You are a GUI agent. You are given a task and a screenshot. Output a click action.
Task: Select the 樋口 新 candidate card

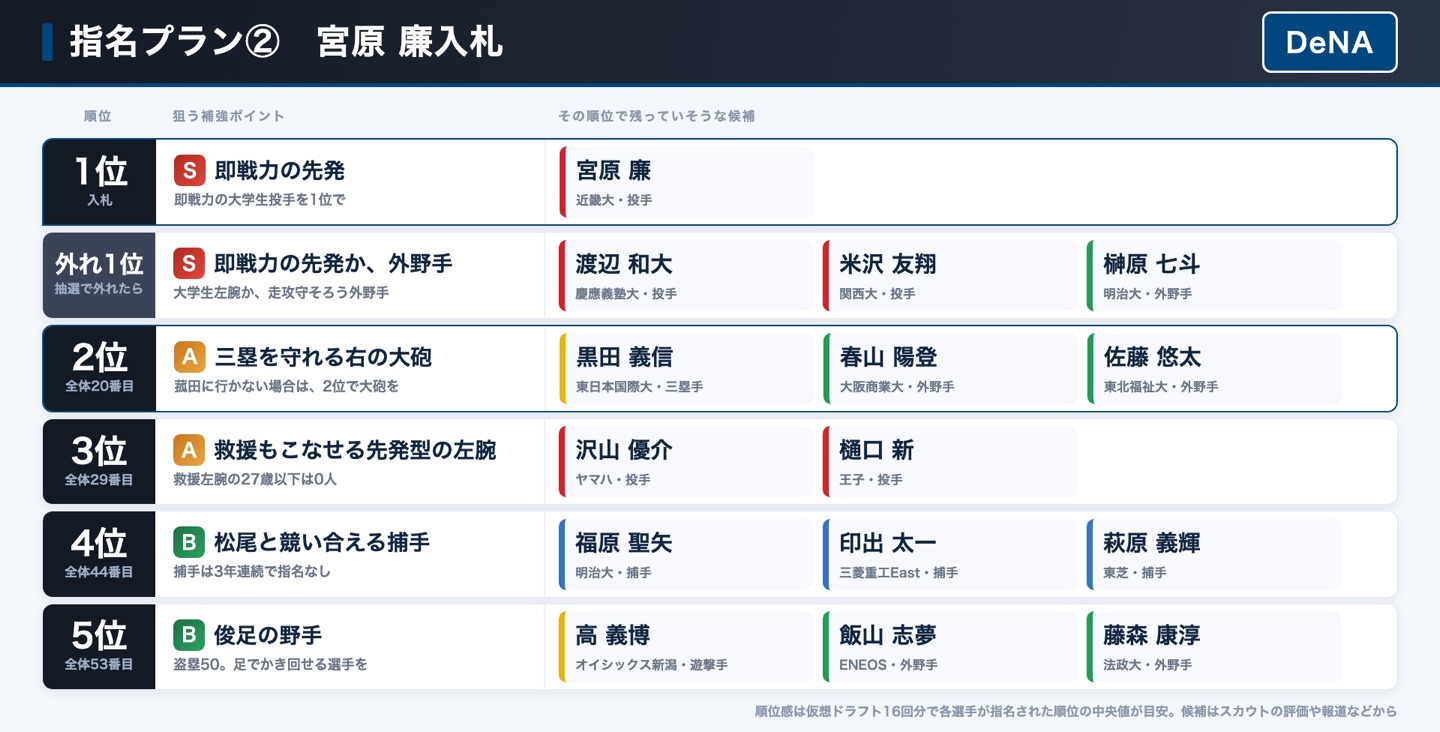tap(950, 461)
